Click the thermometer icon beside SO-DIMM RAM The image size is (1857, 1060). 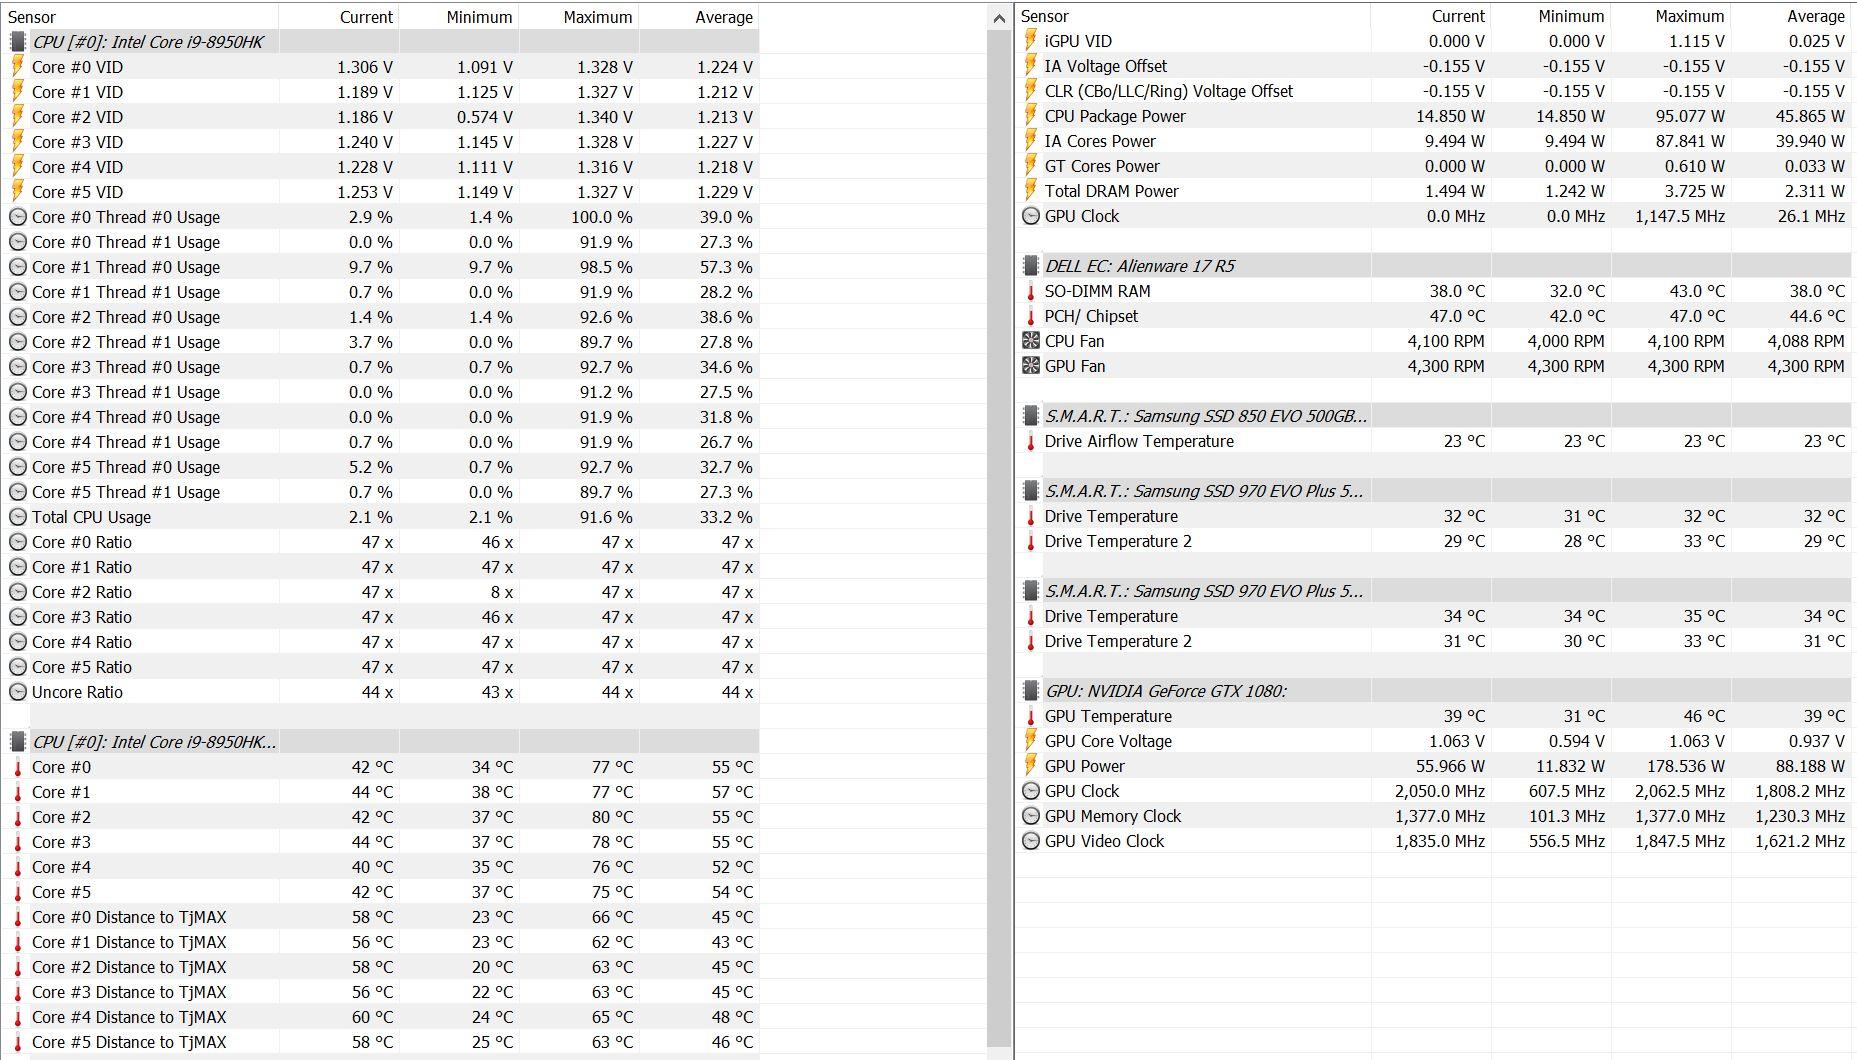coord(1031,291)
